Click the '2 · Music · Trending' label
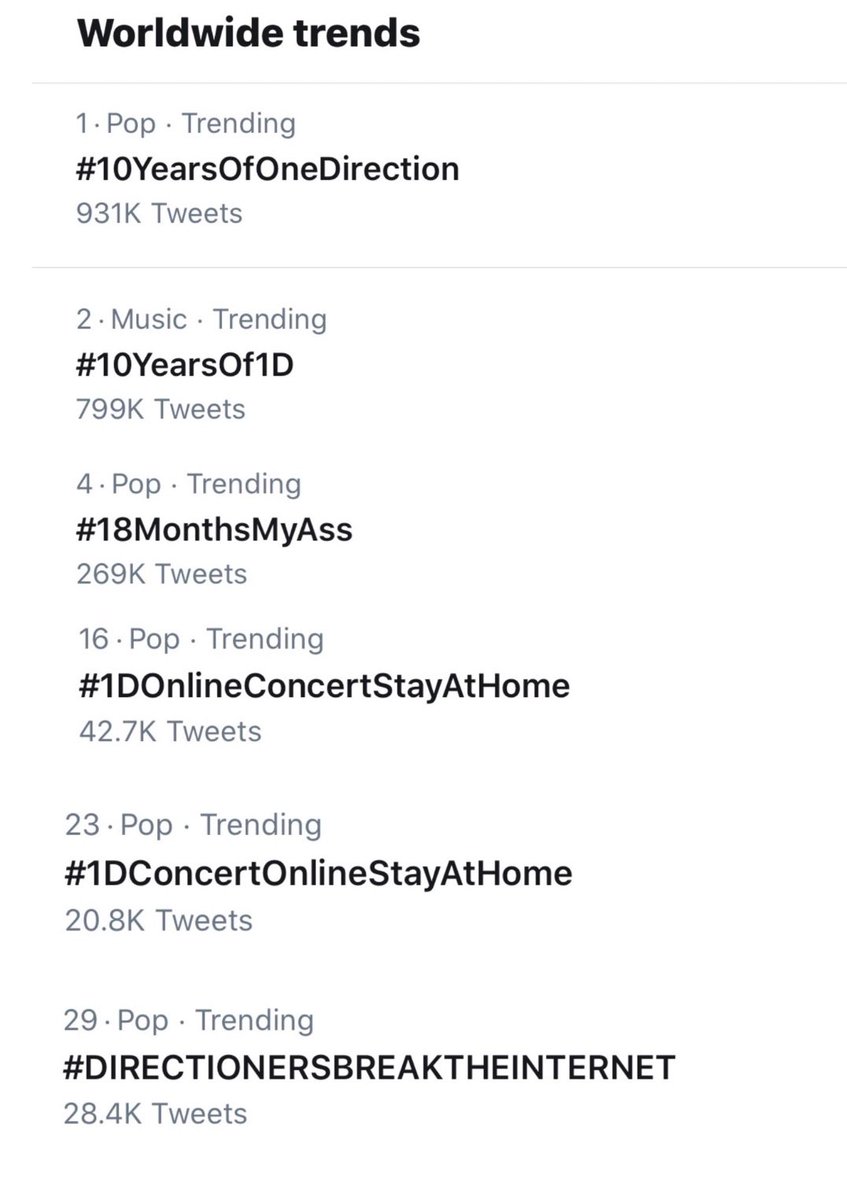The image size is (847, 1200). [201, 320]
